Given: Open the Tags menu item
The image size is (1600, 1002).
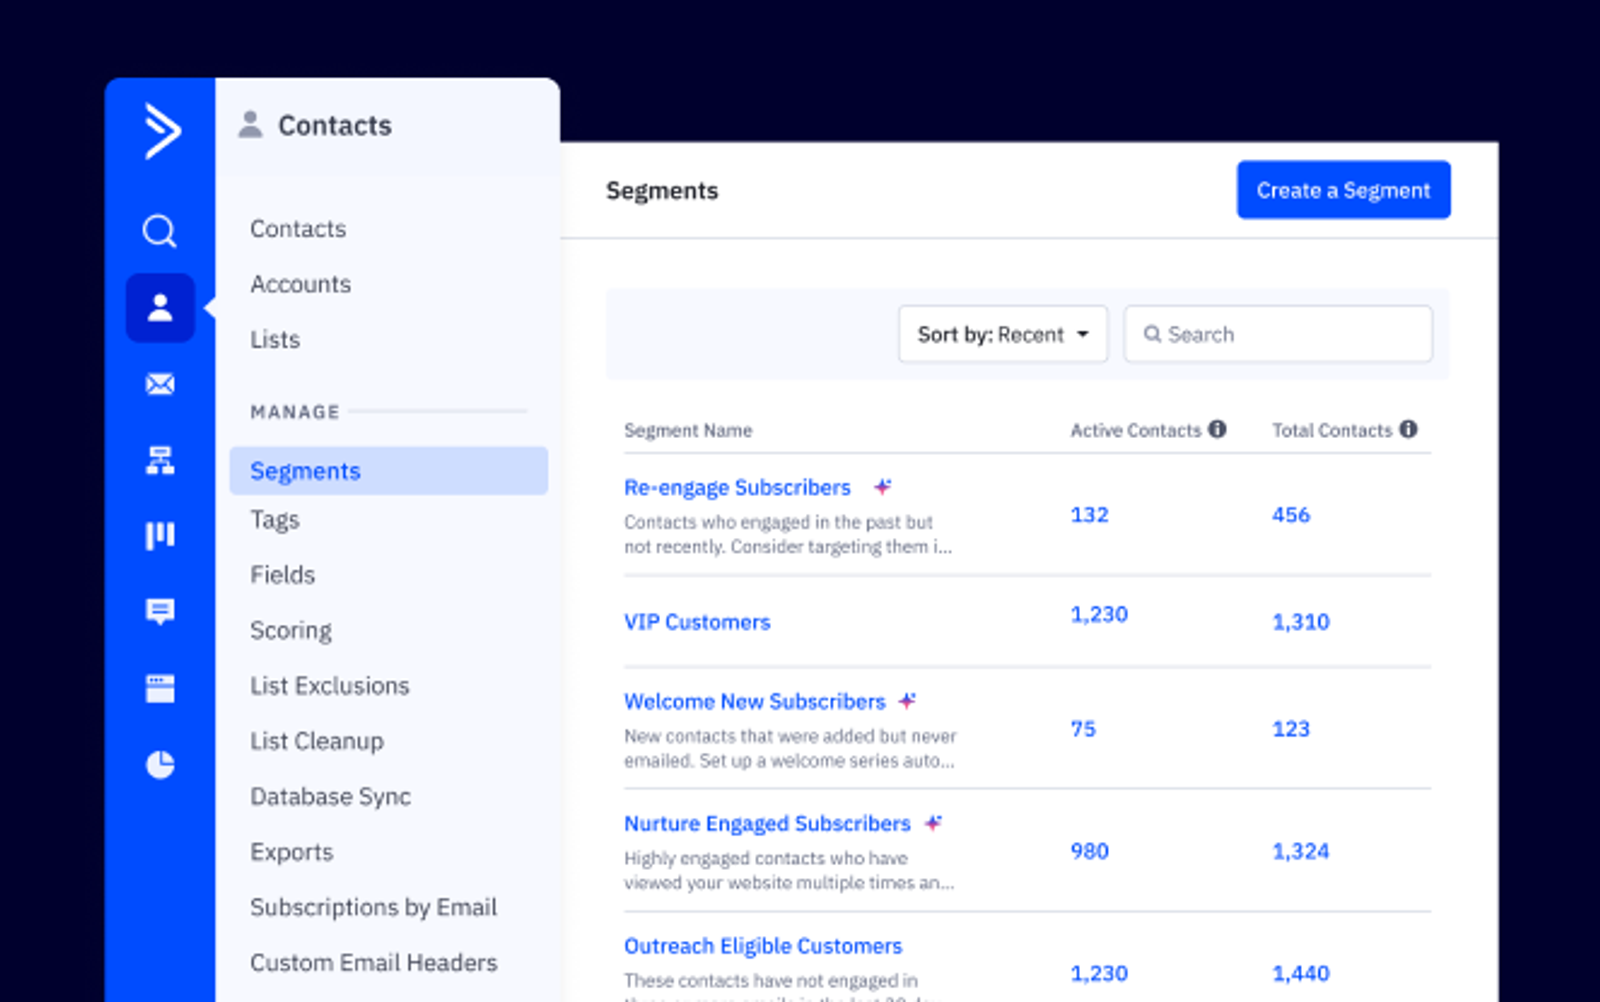Looking at the screenshot, I should coord(275,520).
